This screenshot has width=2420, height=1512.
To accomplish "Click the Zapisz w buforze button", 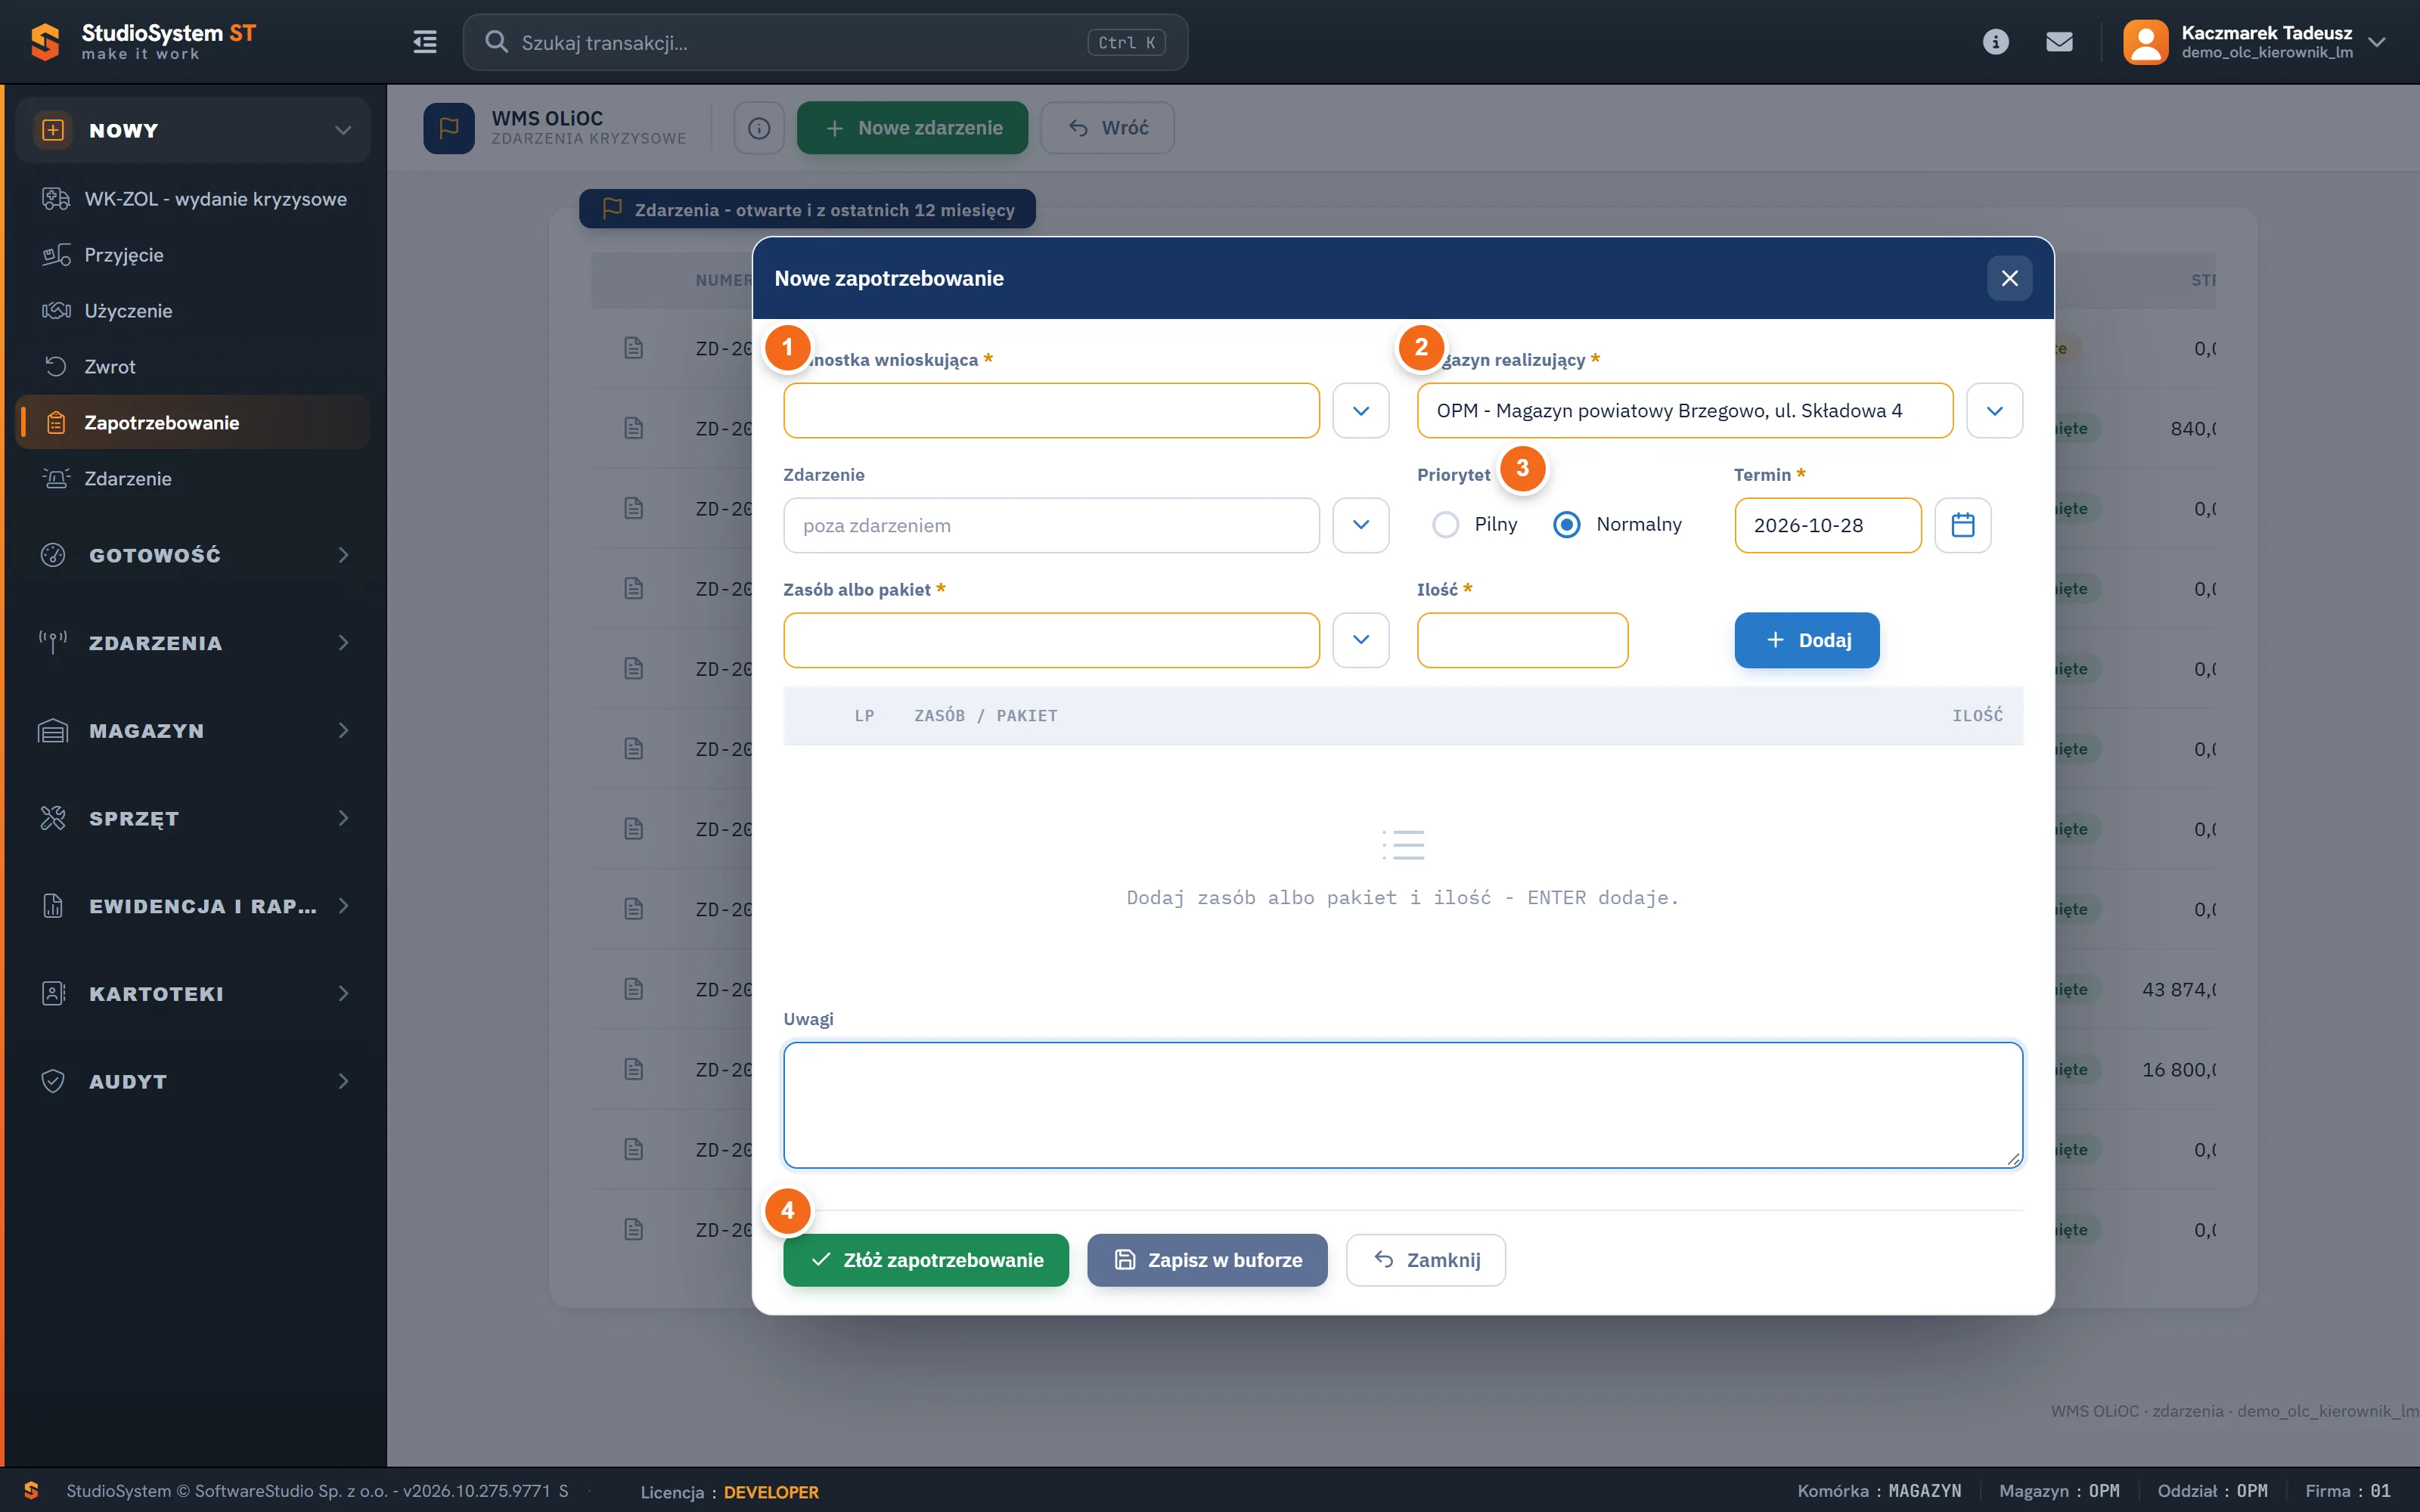I will [x=1207, y=1260].
